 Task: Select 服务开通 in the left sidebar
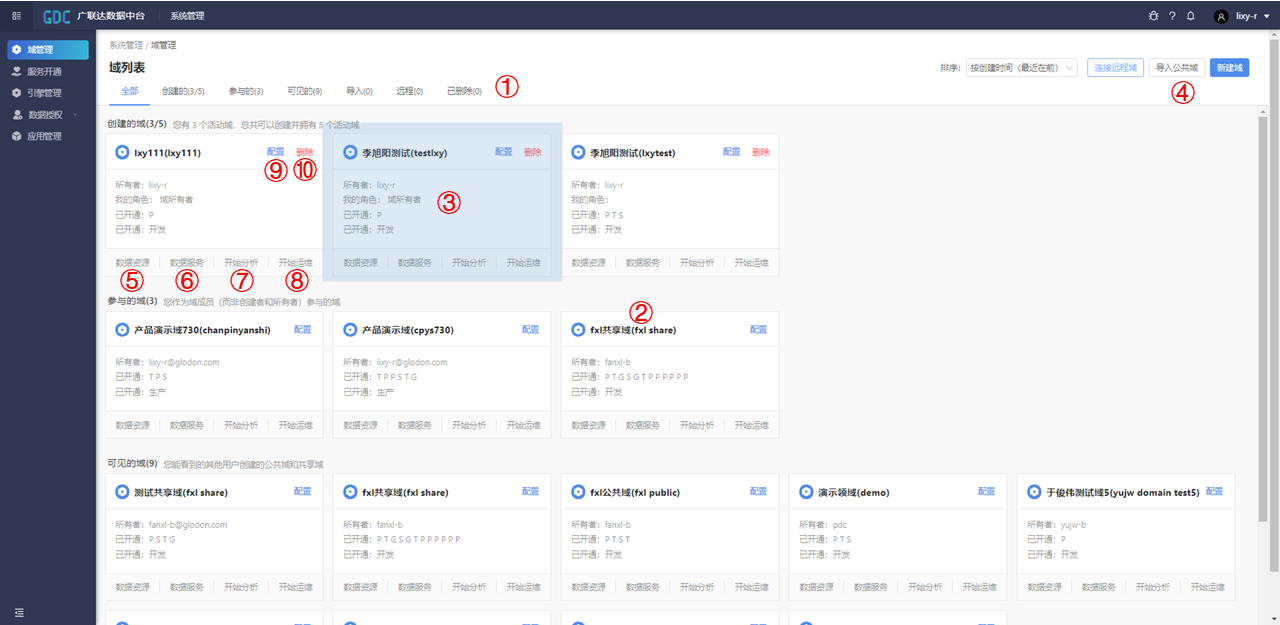[x=44, y=71]
